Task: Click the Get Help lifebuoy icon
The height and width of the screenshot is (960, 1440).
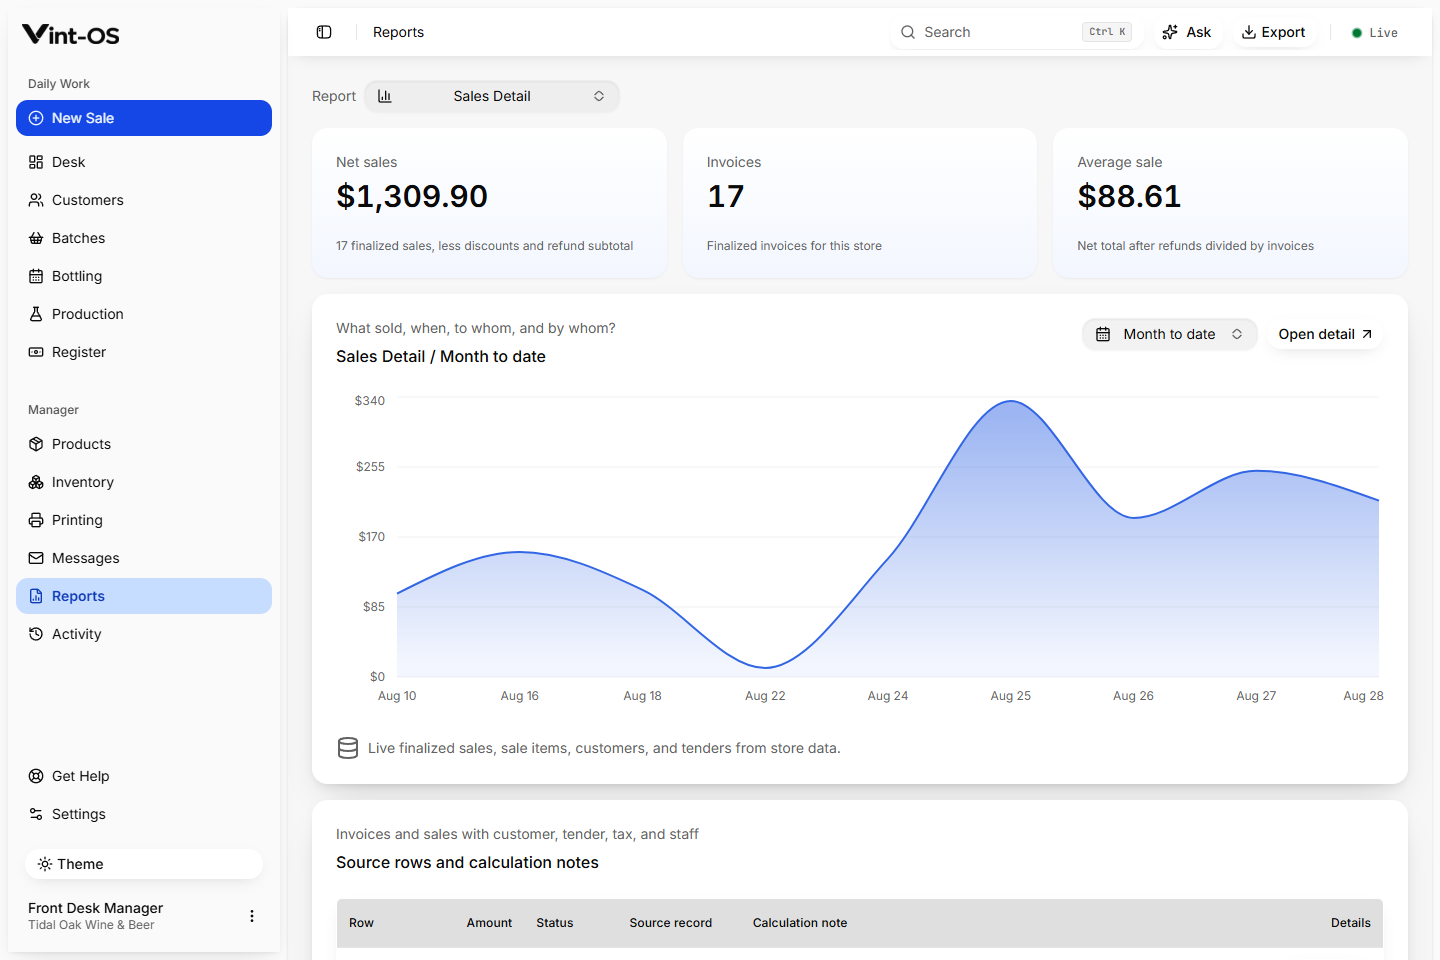Action: point(36,776)
